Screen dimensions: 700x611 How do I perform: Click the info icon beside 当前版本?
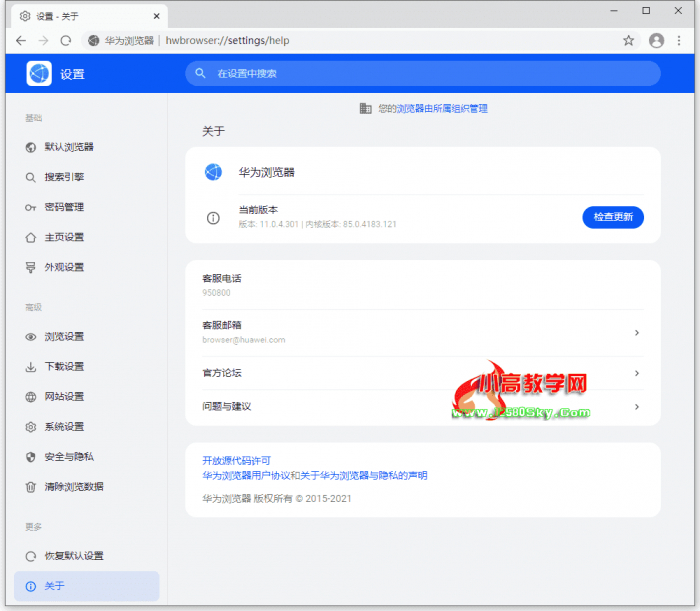pyautogui.click(x=213, y=218)
